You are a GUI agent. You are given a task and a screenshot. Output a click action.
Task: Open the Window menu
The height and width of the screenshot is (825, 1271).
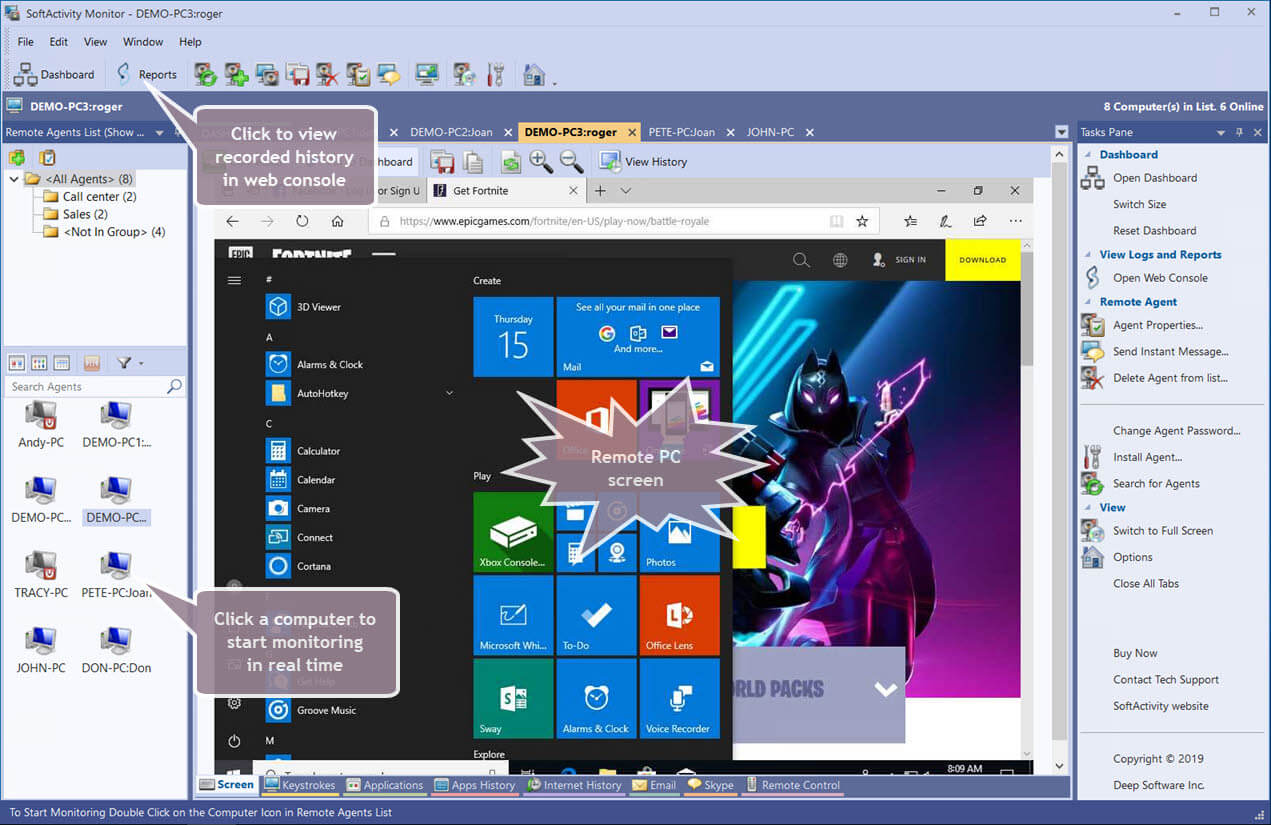(143, 42)
